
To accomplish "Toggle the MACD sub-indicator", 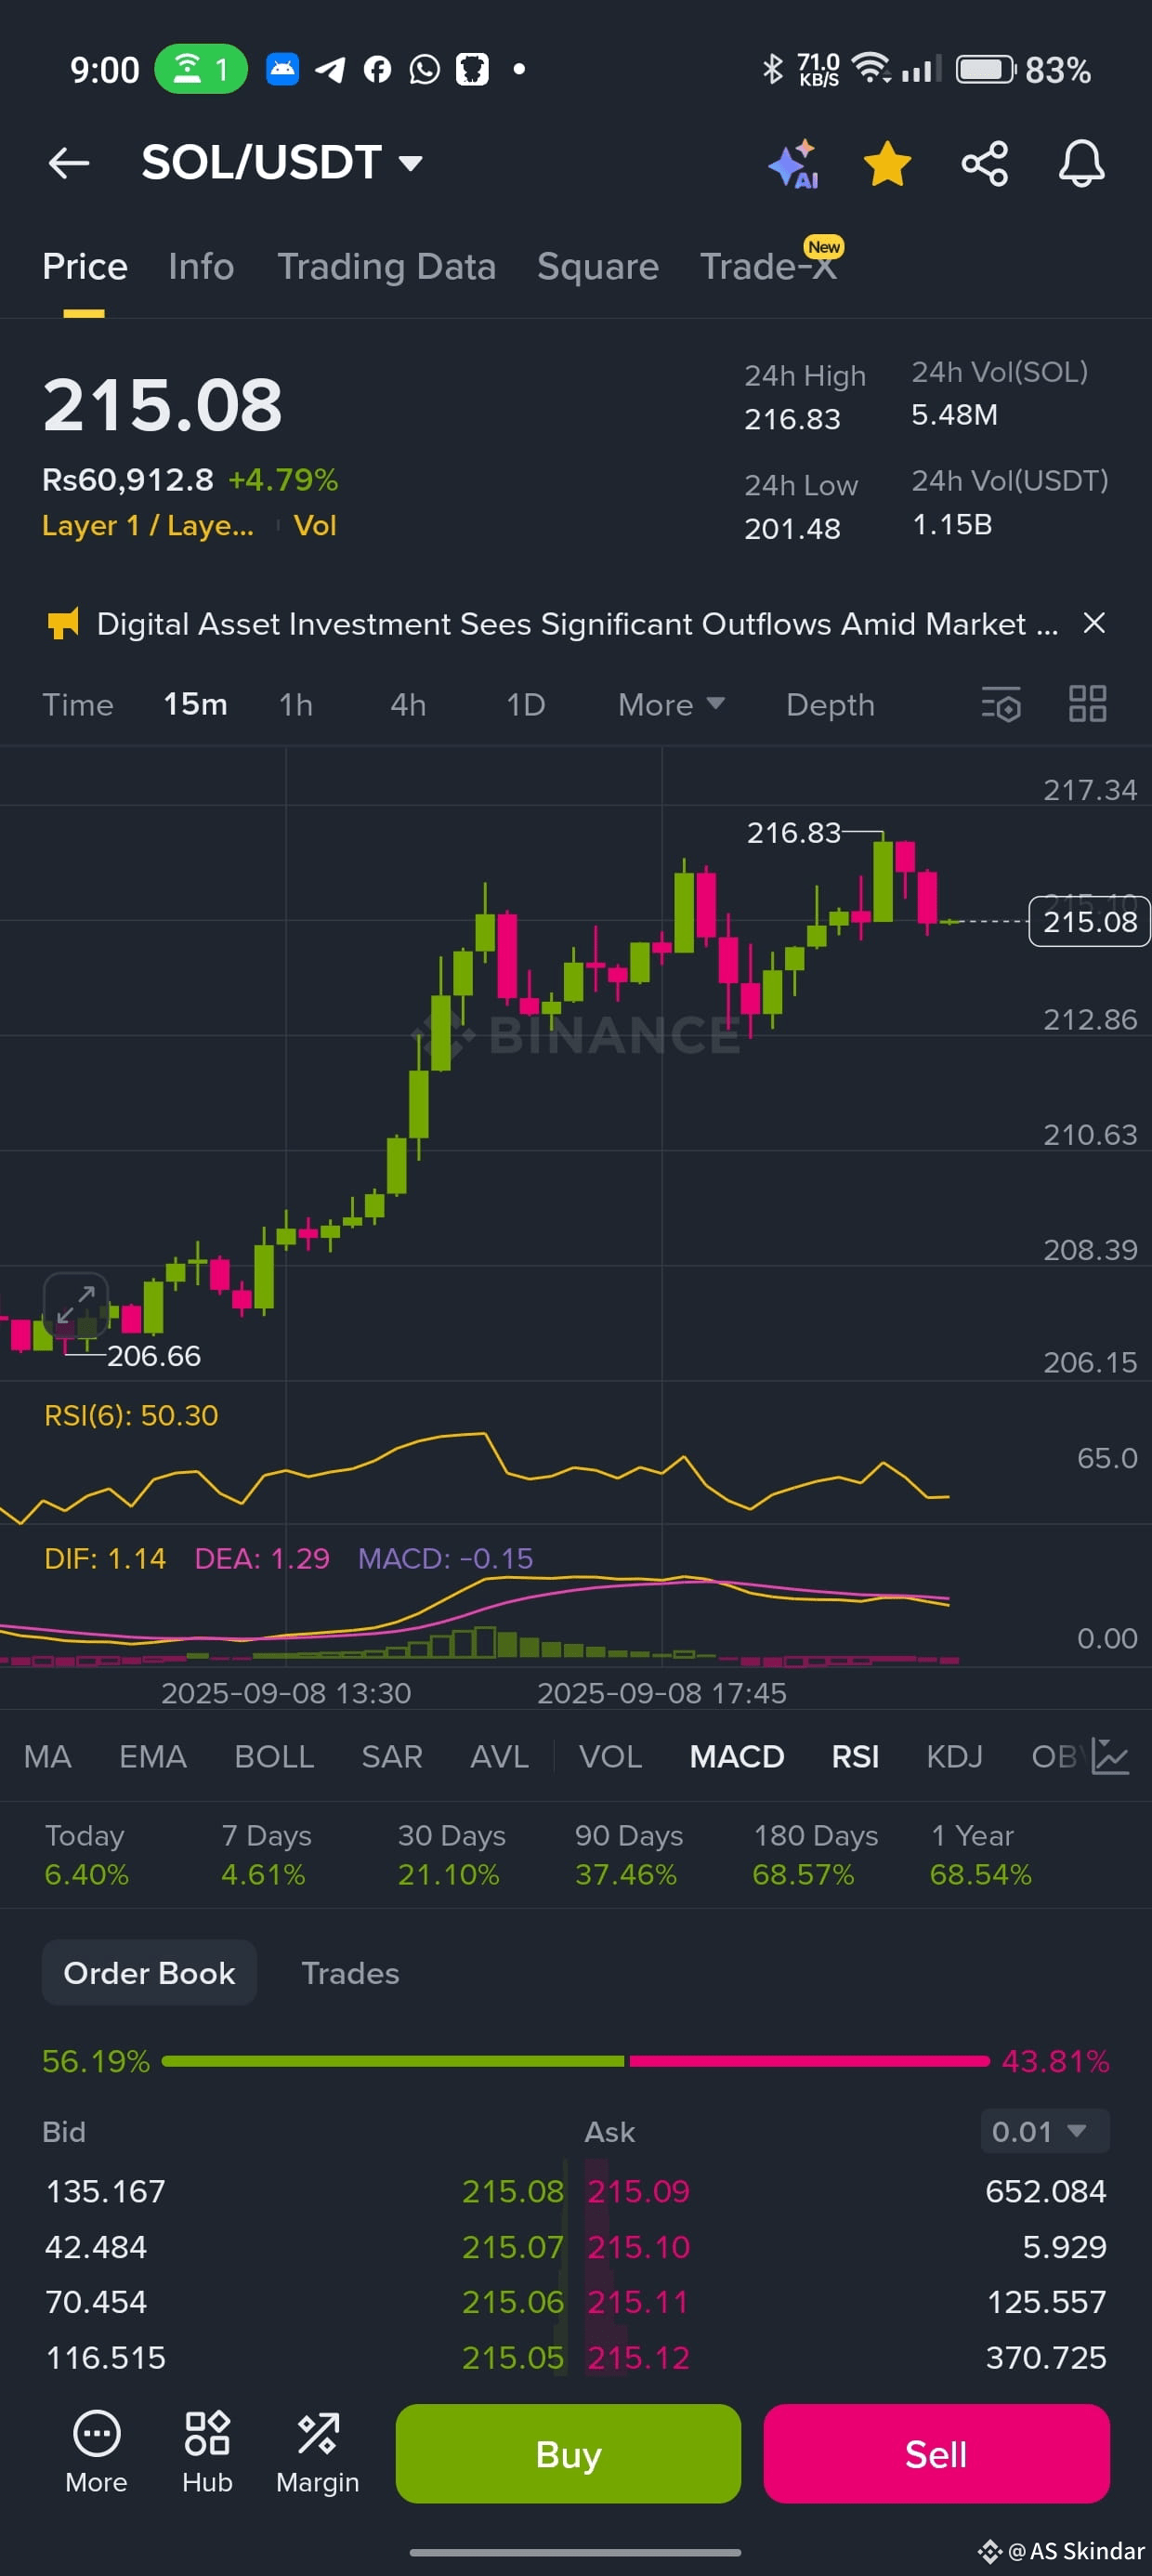I will point(737,1756).
